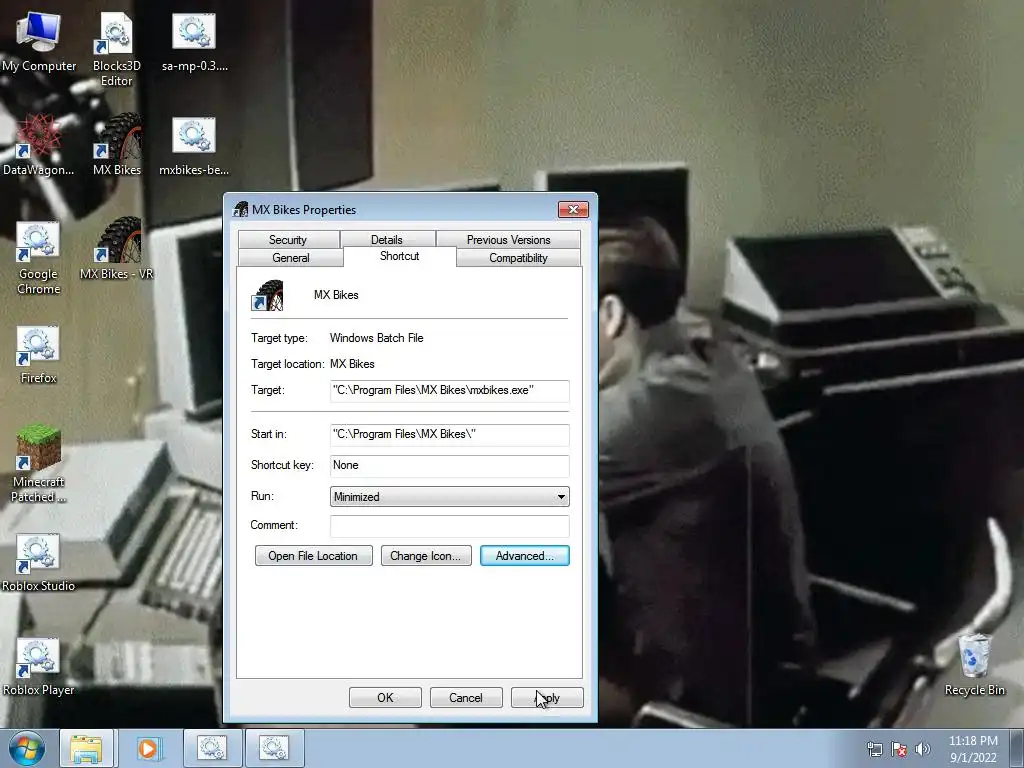Open the My Computer desktop icon
This screenshot has height=768, width=1024.
click(x=39, y=42)
